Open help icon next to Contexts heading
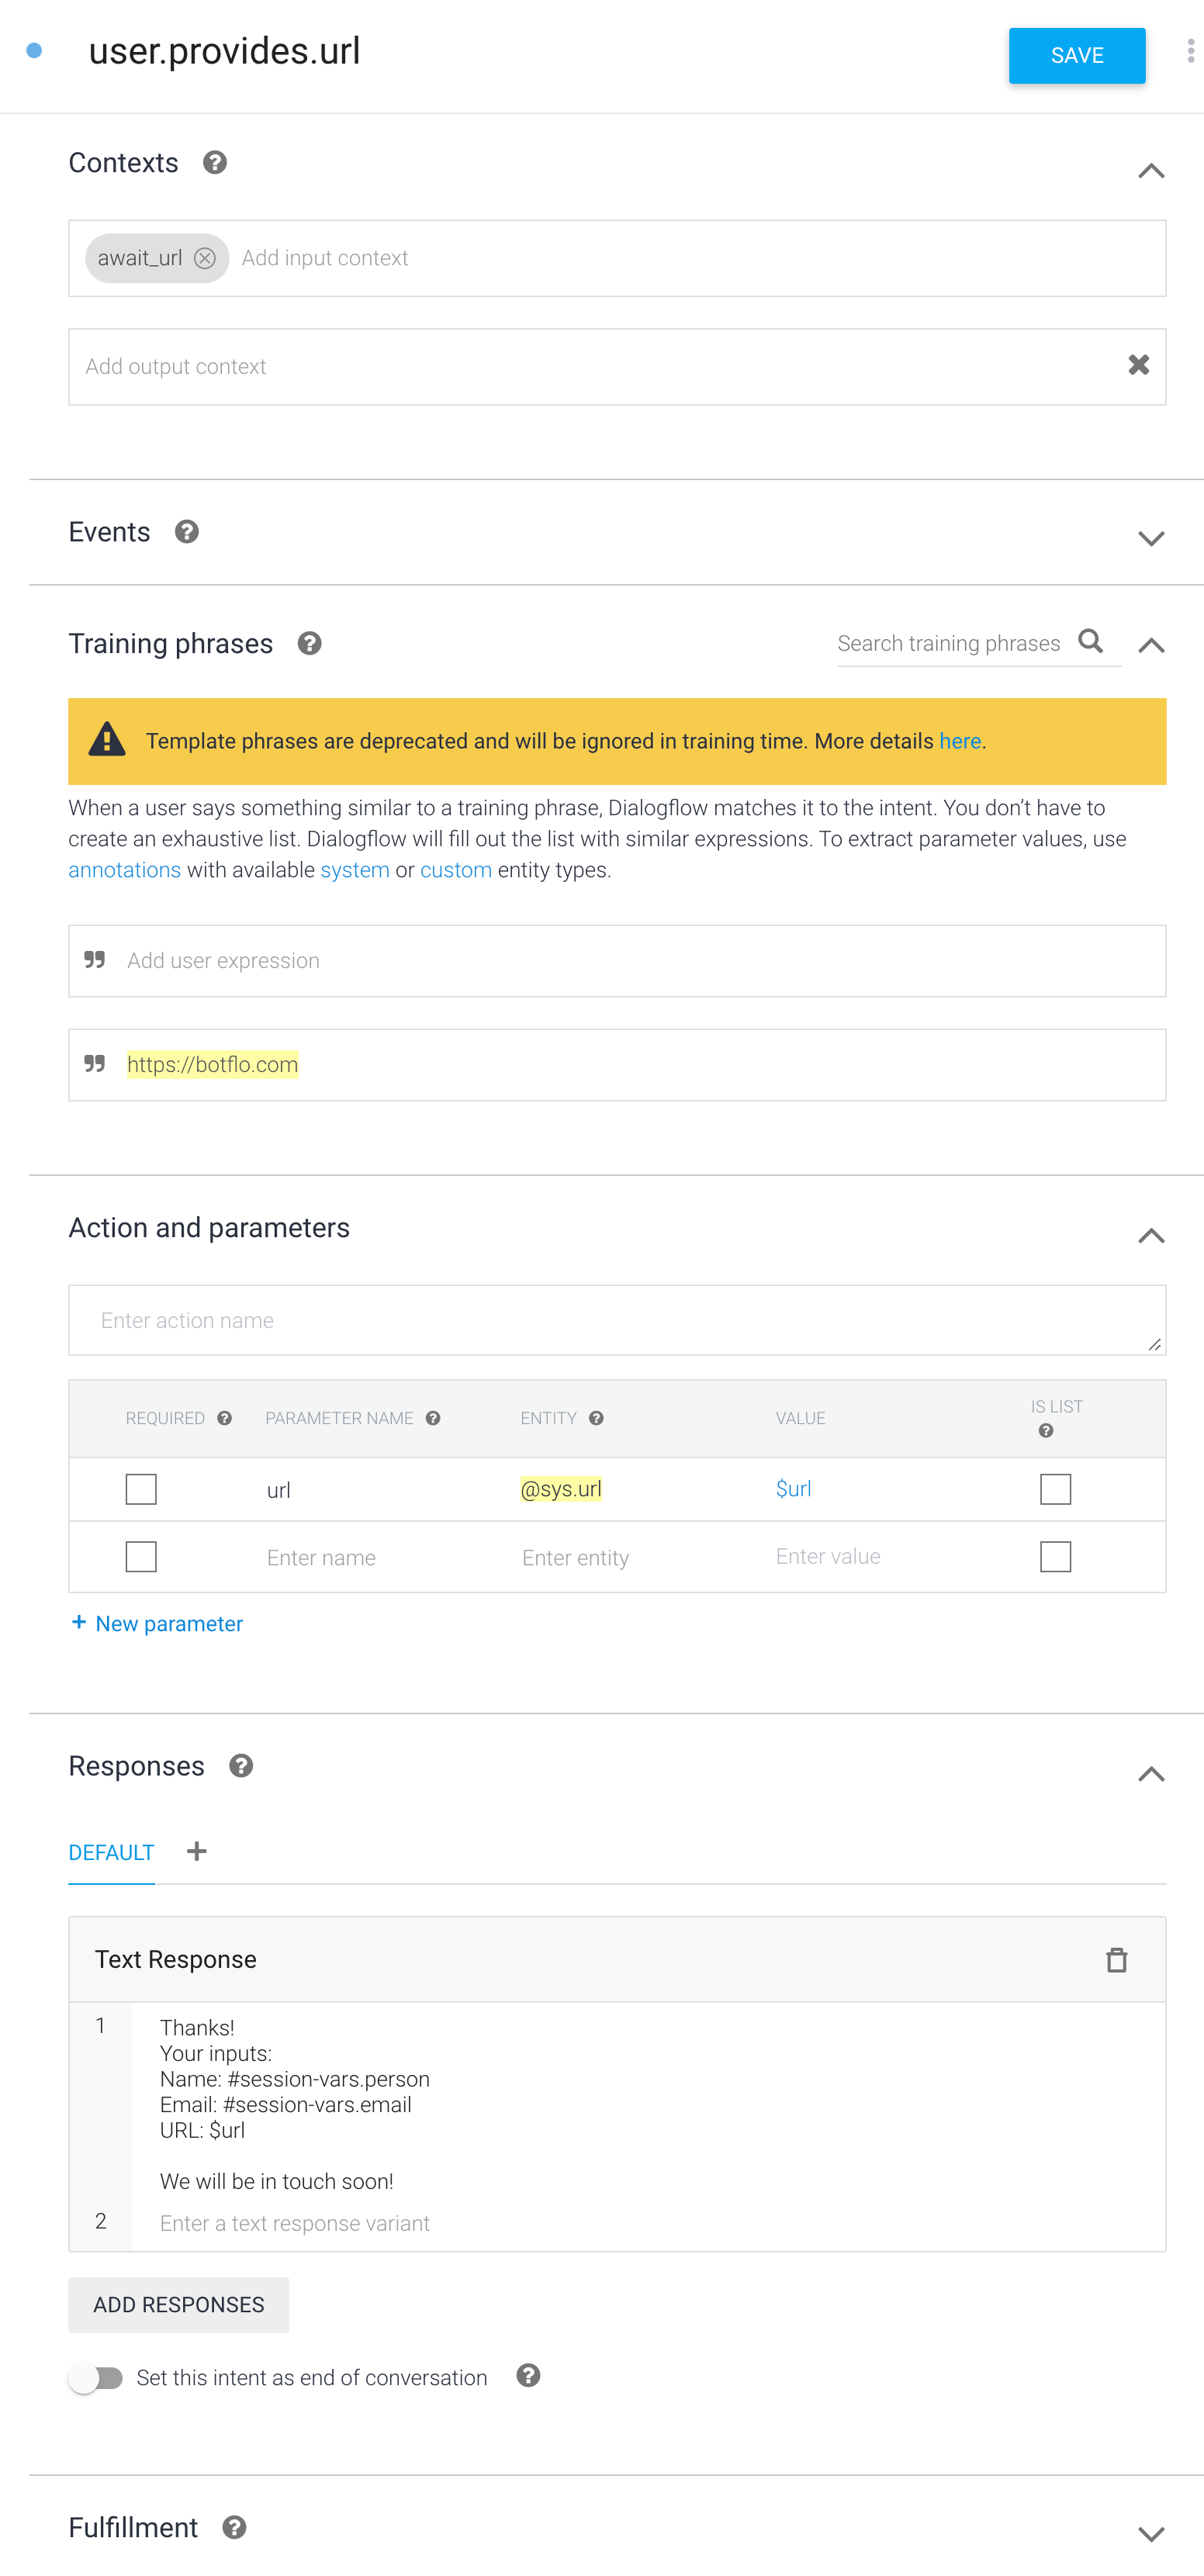1204x2576 pixels. pyautogui.click(x=215, y=162)
